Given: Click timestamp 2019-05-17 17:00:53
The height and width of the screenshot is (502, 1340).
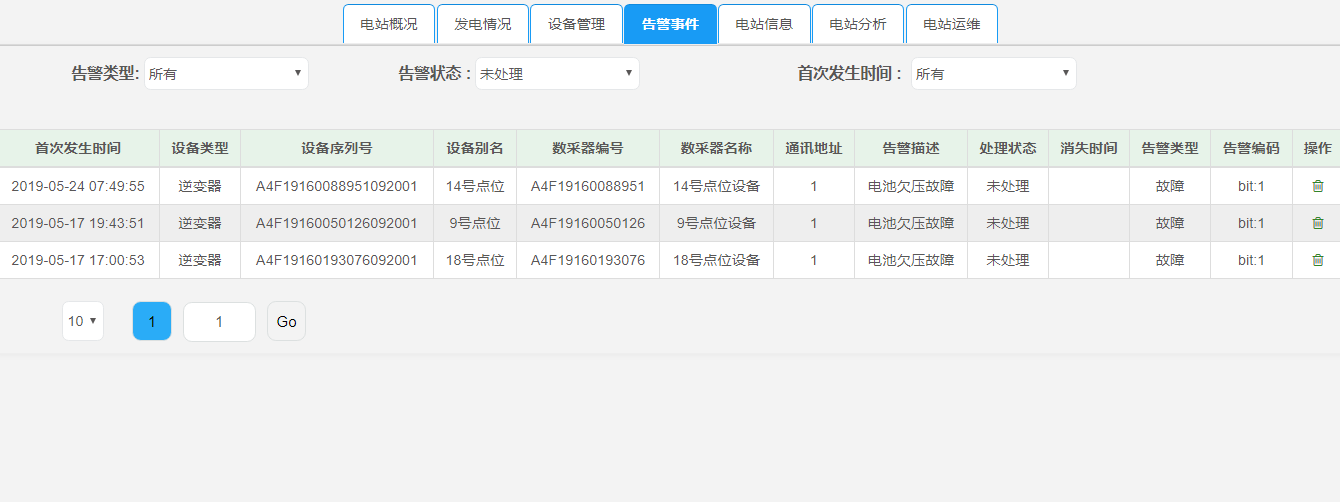Looking at the screenshot, I should tap(78, 260).
